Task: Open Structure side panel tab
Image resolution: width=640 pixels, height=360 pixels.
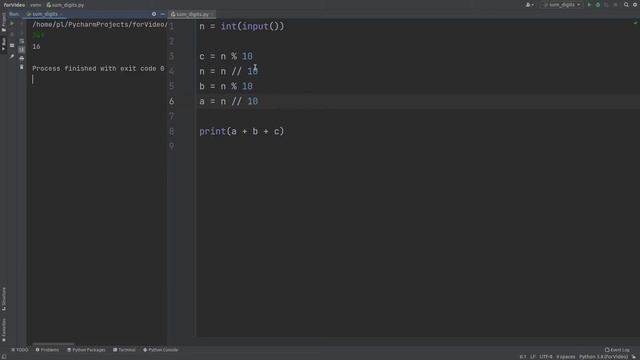Action: [4, 298]
